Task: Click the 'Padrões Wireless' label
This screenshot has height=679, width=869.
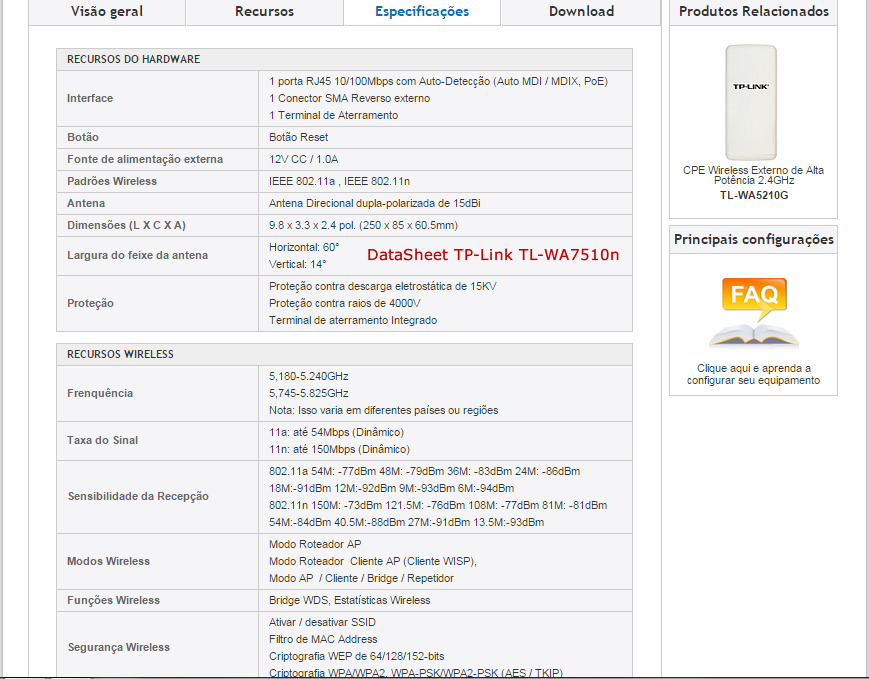Action: (112, 181)
